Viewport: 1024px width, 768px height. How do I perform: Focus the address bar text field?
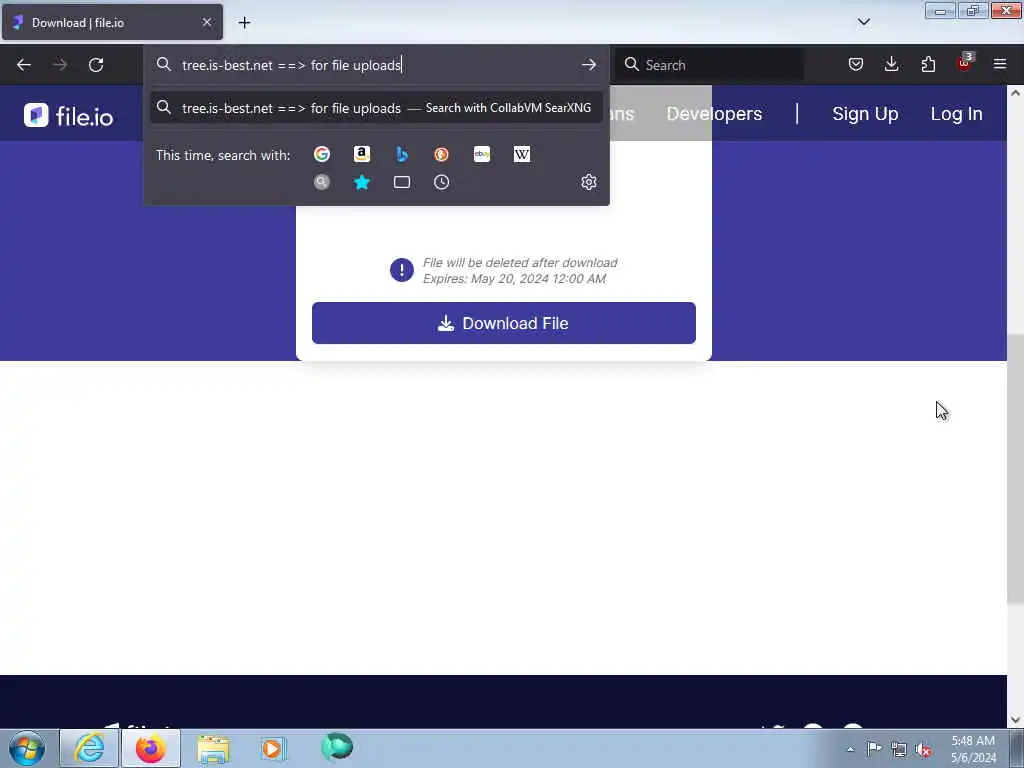[376, 65]
